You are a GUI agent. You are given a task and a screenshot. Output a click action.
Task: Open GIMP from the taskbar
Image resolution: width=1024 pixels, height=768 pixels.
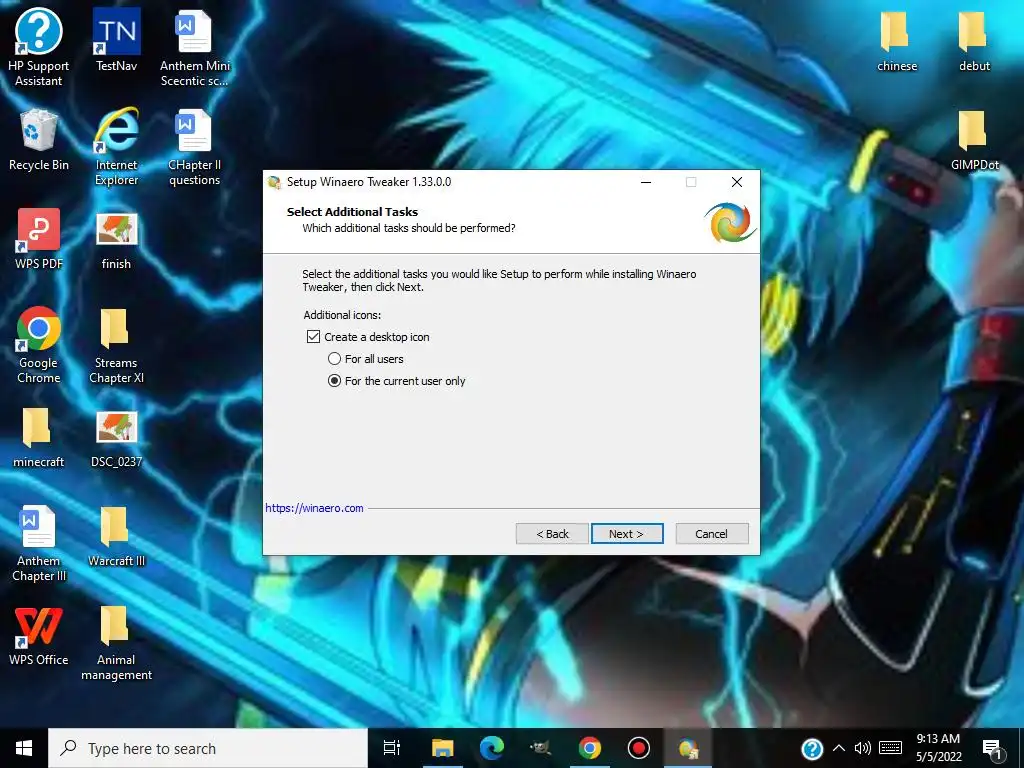point(541,748)
